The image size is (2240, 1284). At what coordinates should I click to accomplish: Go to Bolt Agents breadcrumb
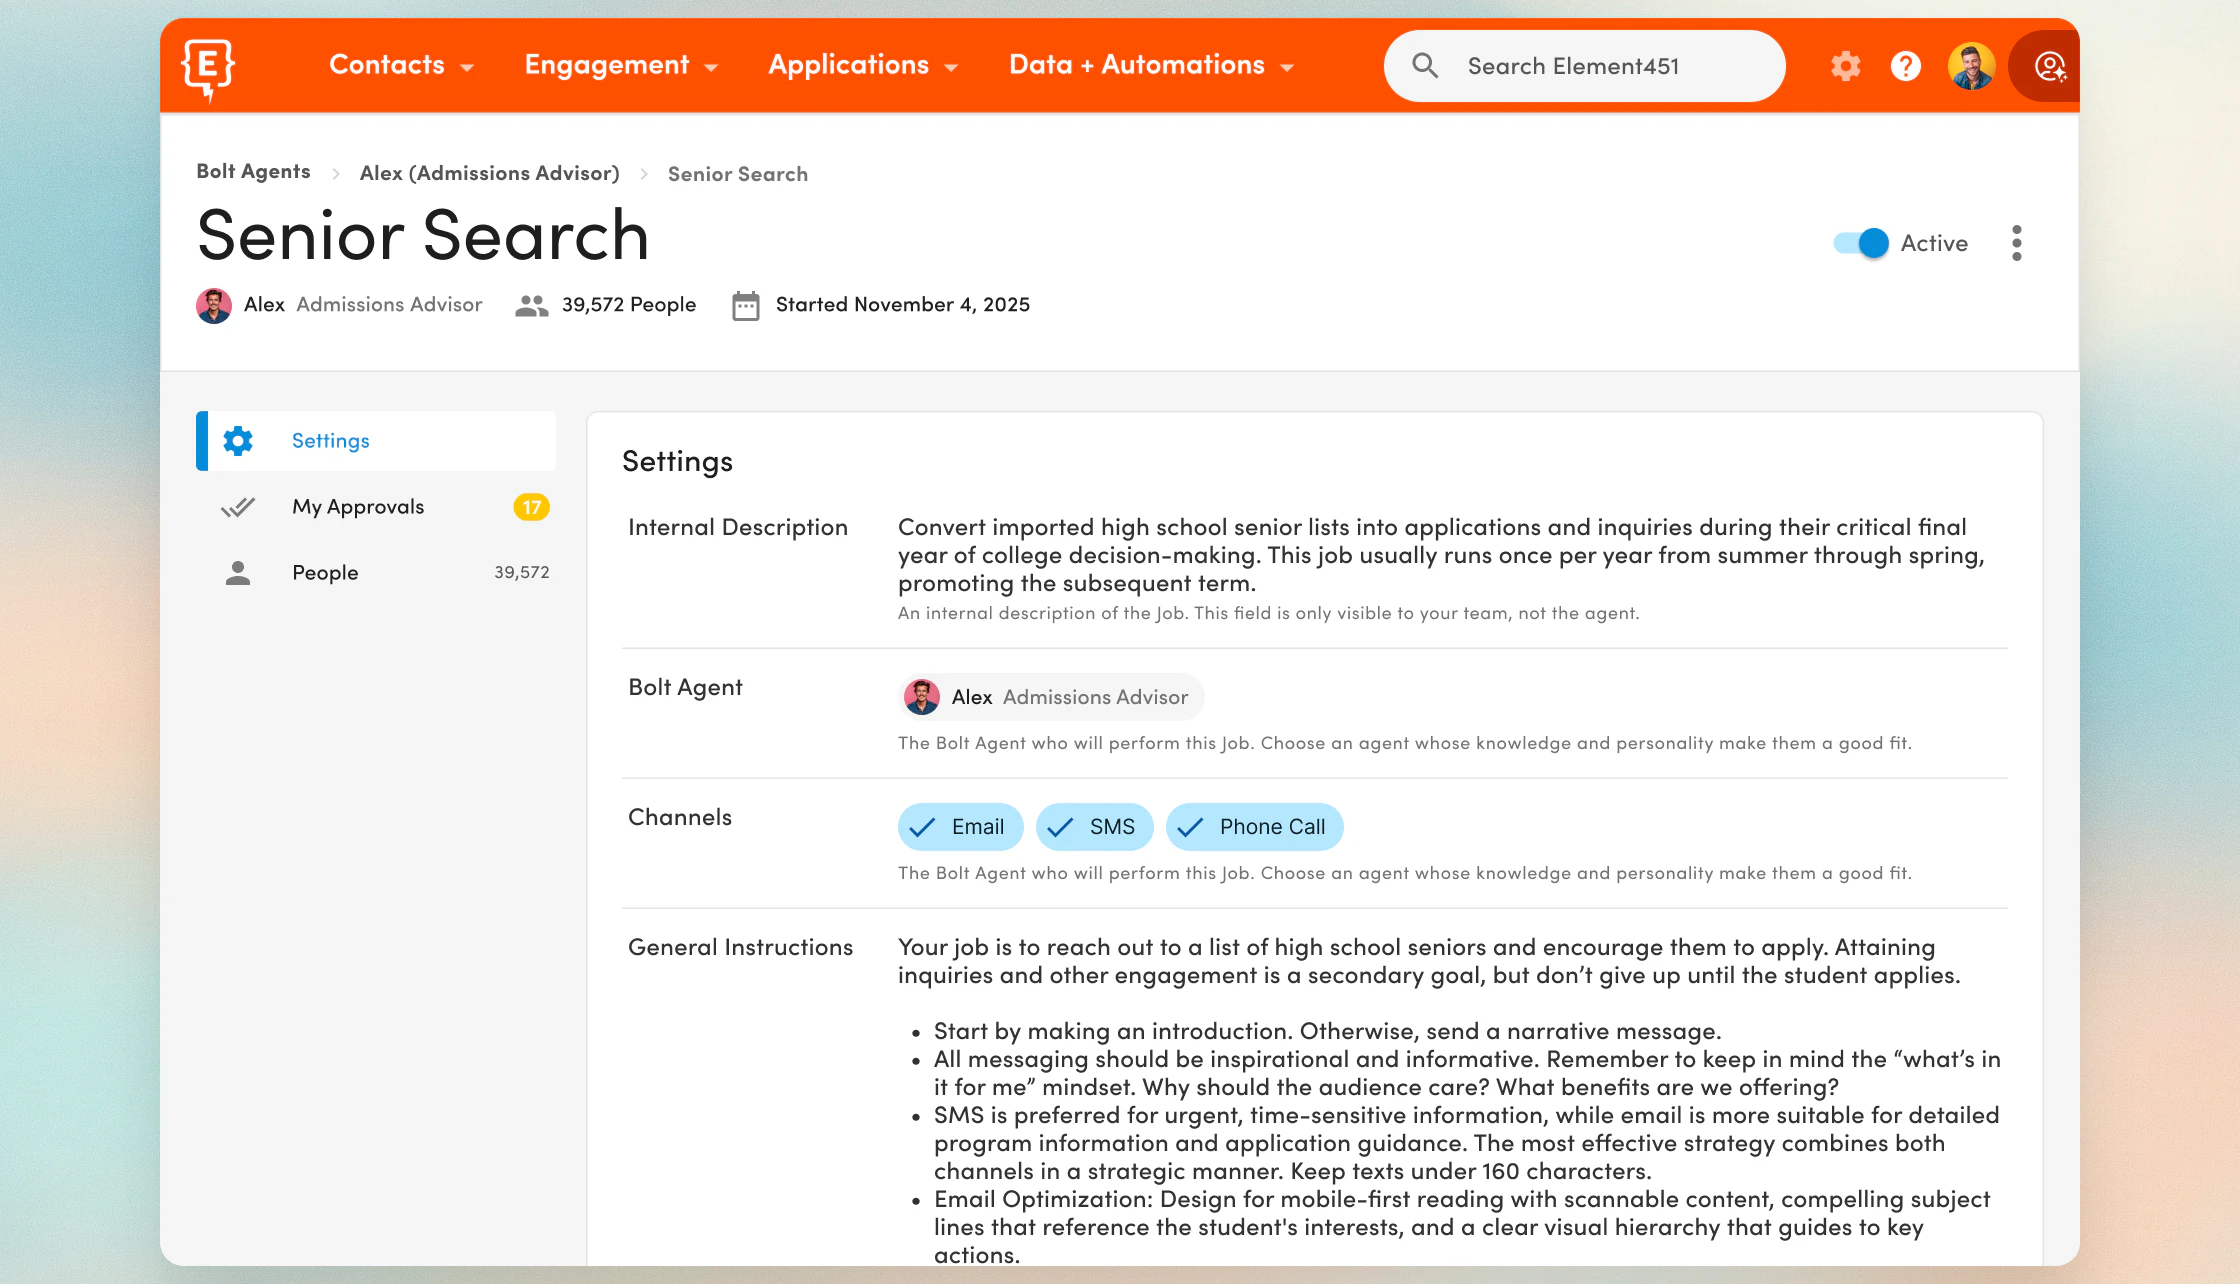tap(253, 172)
